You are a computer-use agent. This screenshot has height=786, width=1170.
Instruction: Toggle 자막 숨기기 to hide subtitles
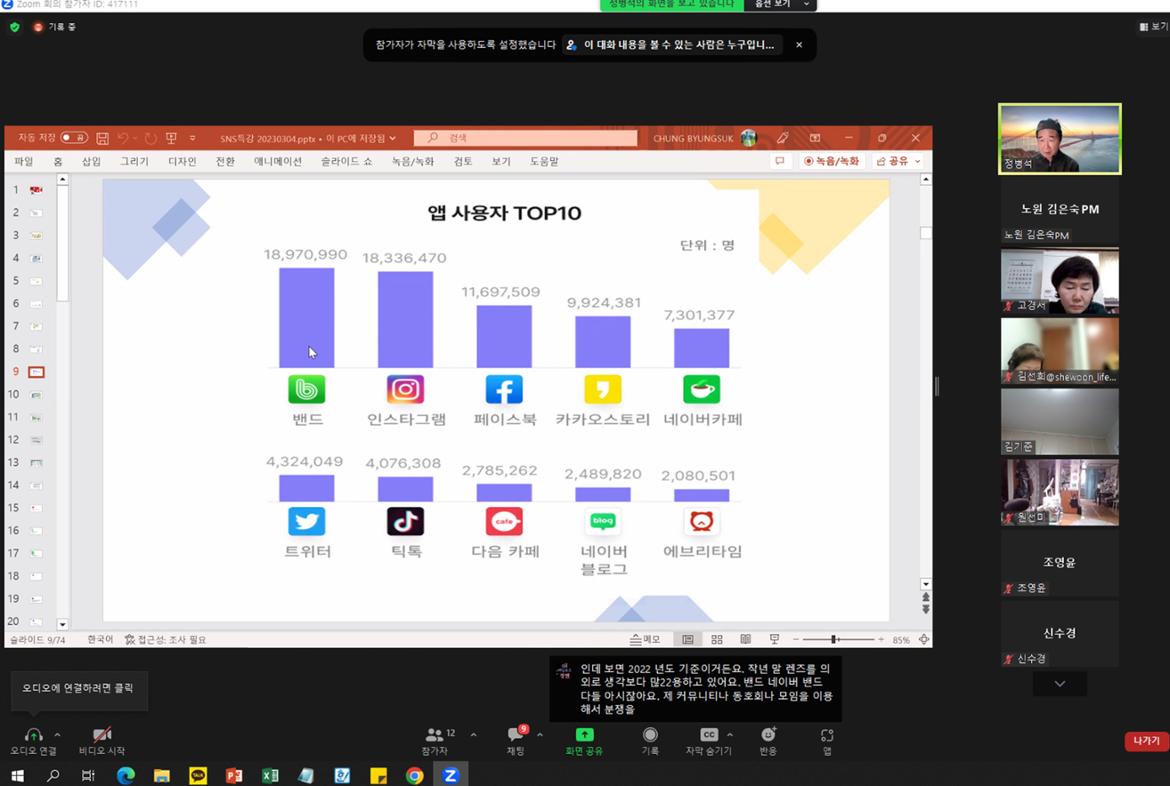click(x=709, y=735)
